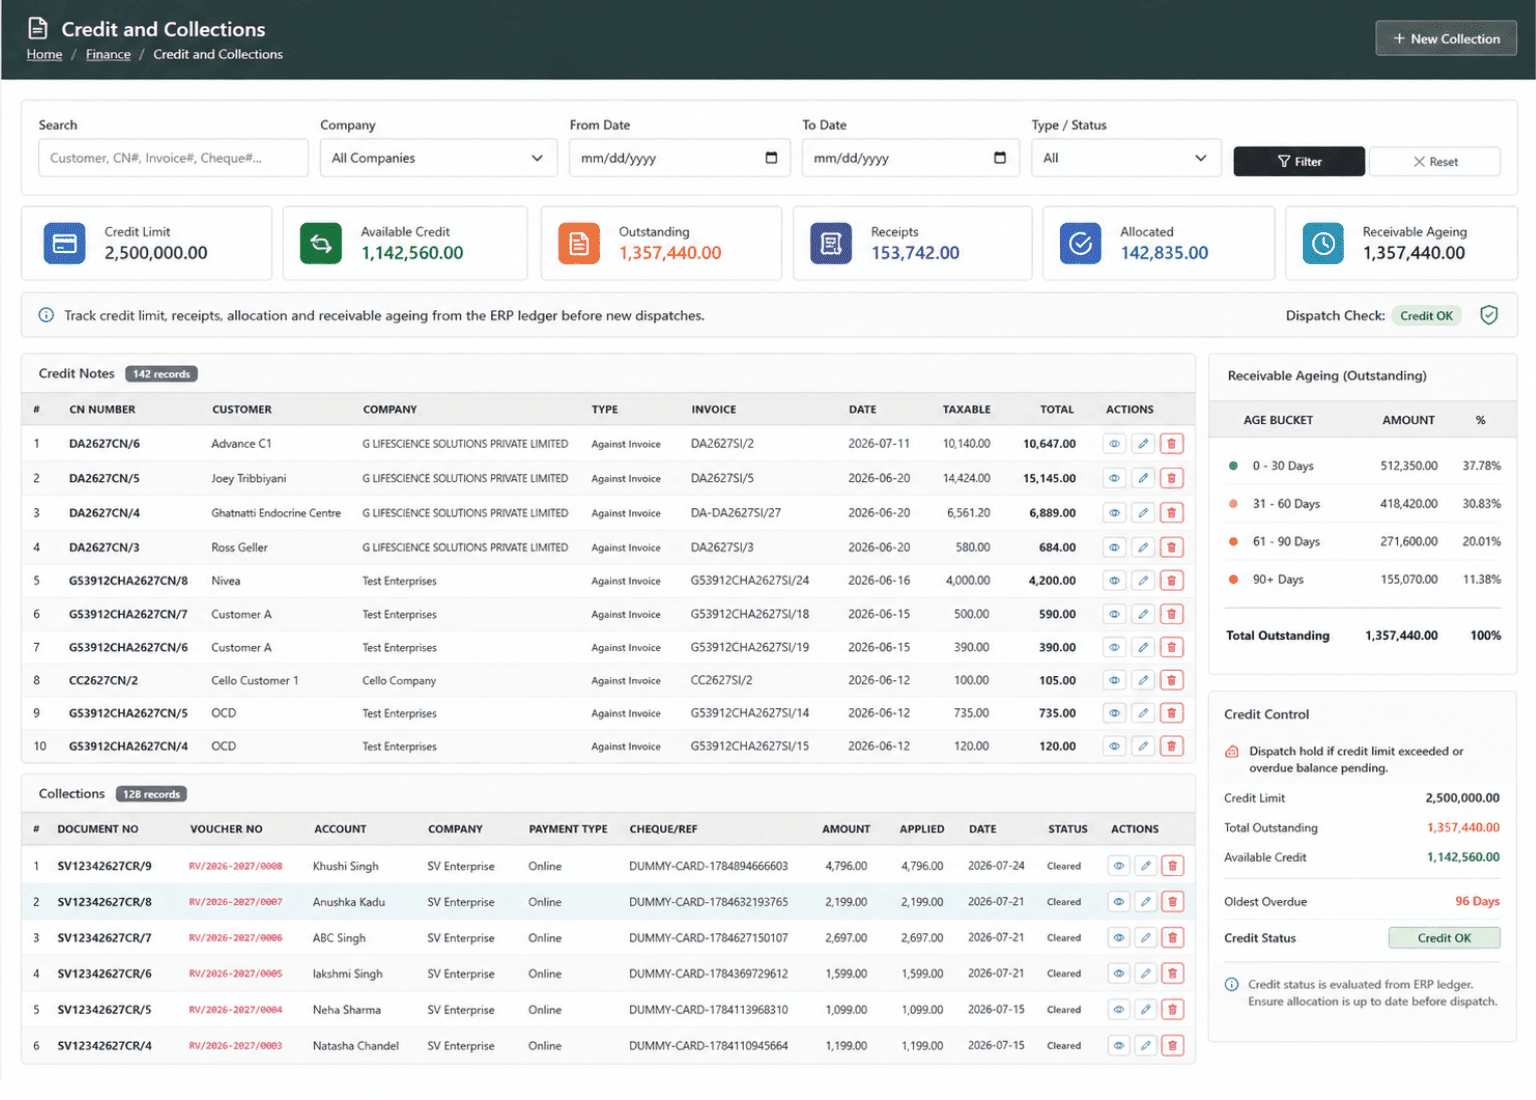Click voucher RV/2026-2027/0003
Viewport: 1536px width, 1100px height.
pos(235,1046)
